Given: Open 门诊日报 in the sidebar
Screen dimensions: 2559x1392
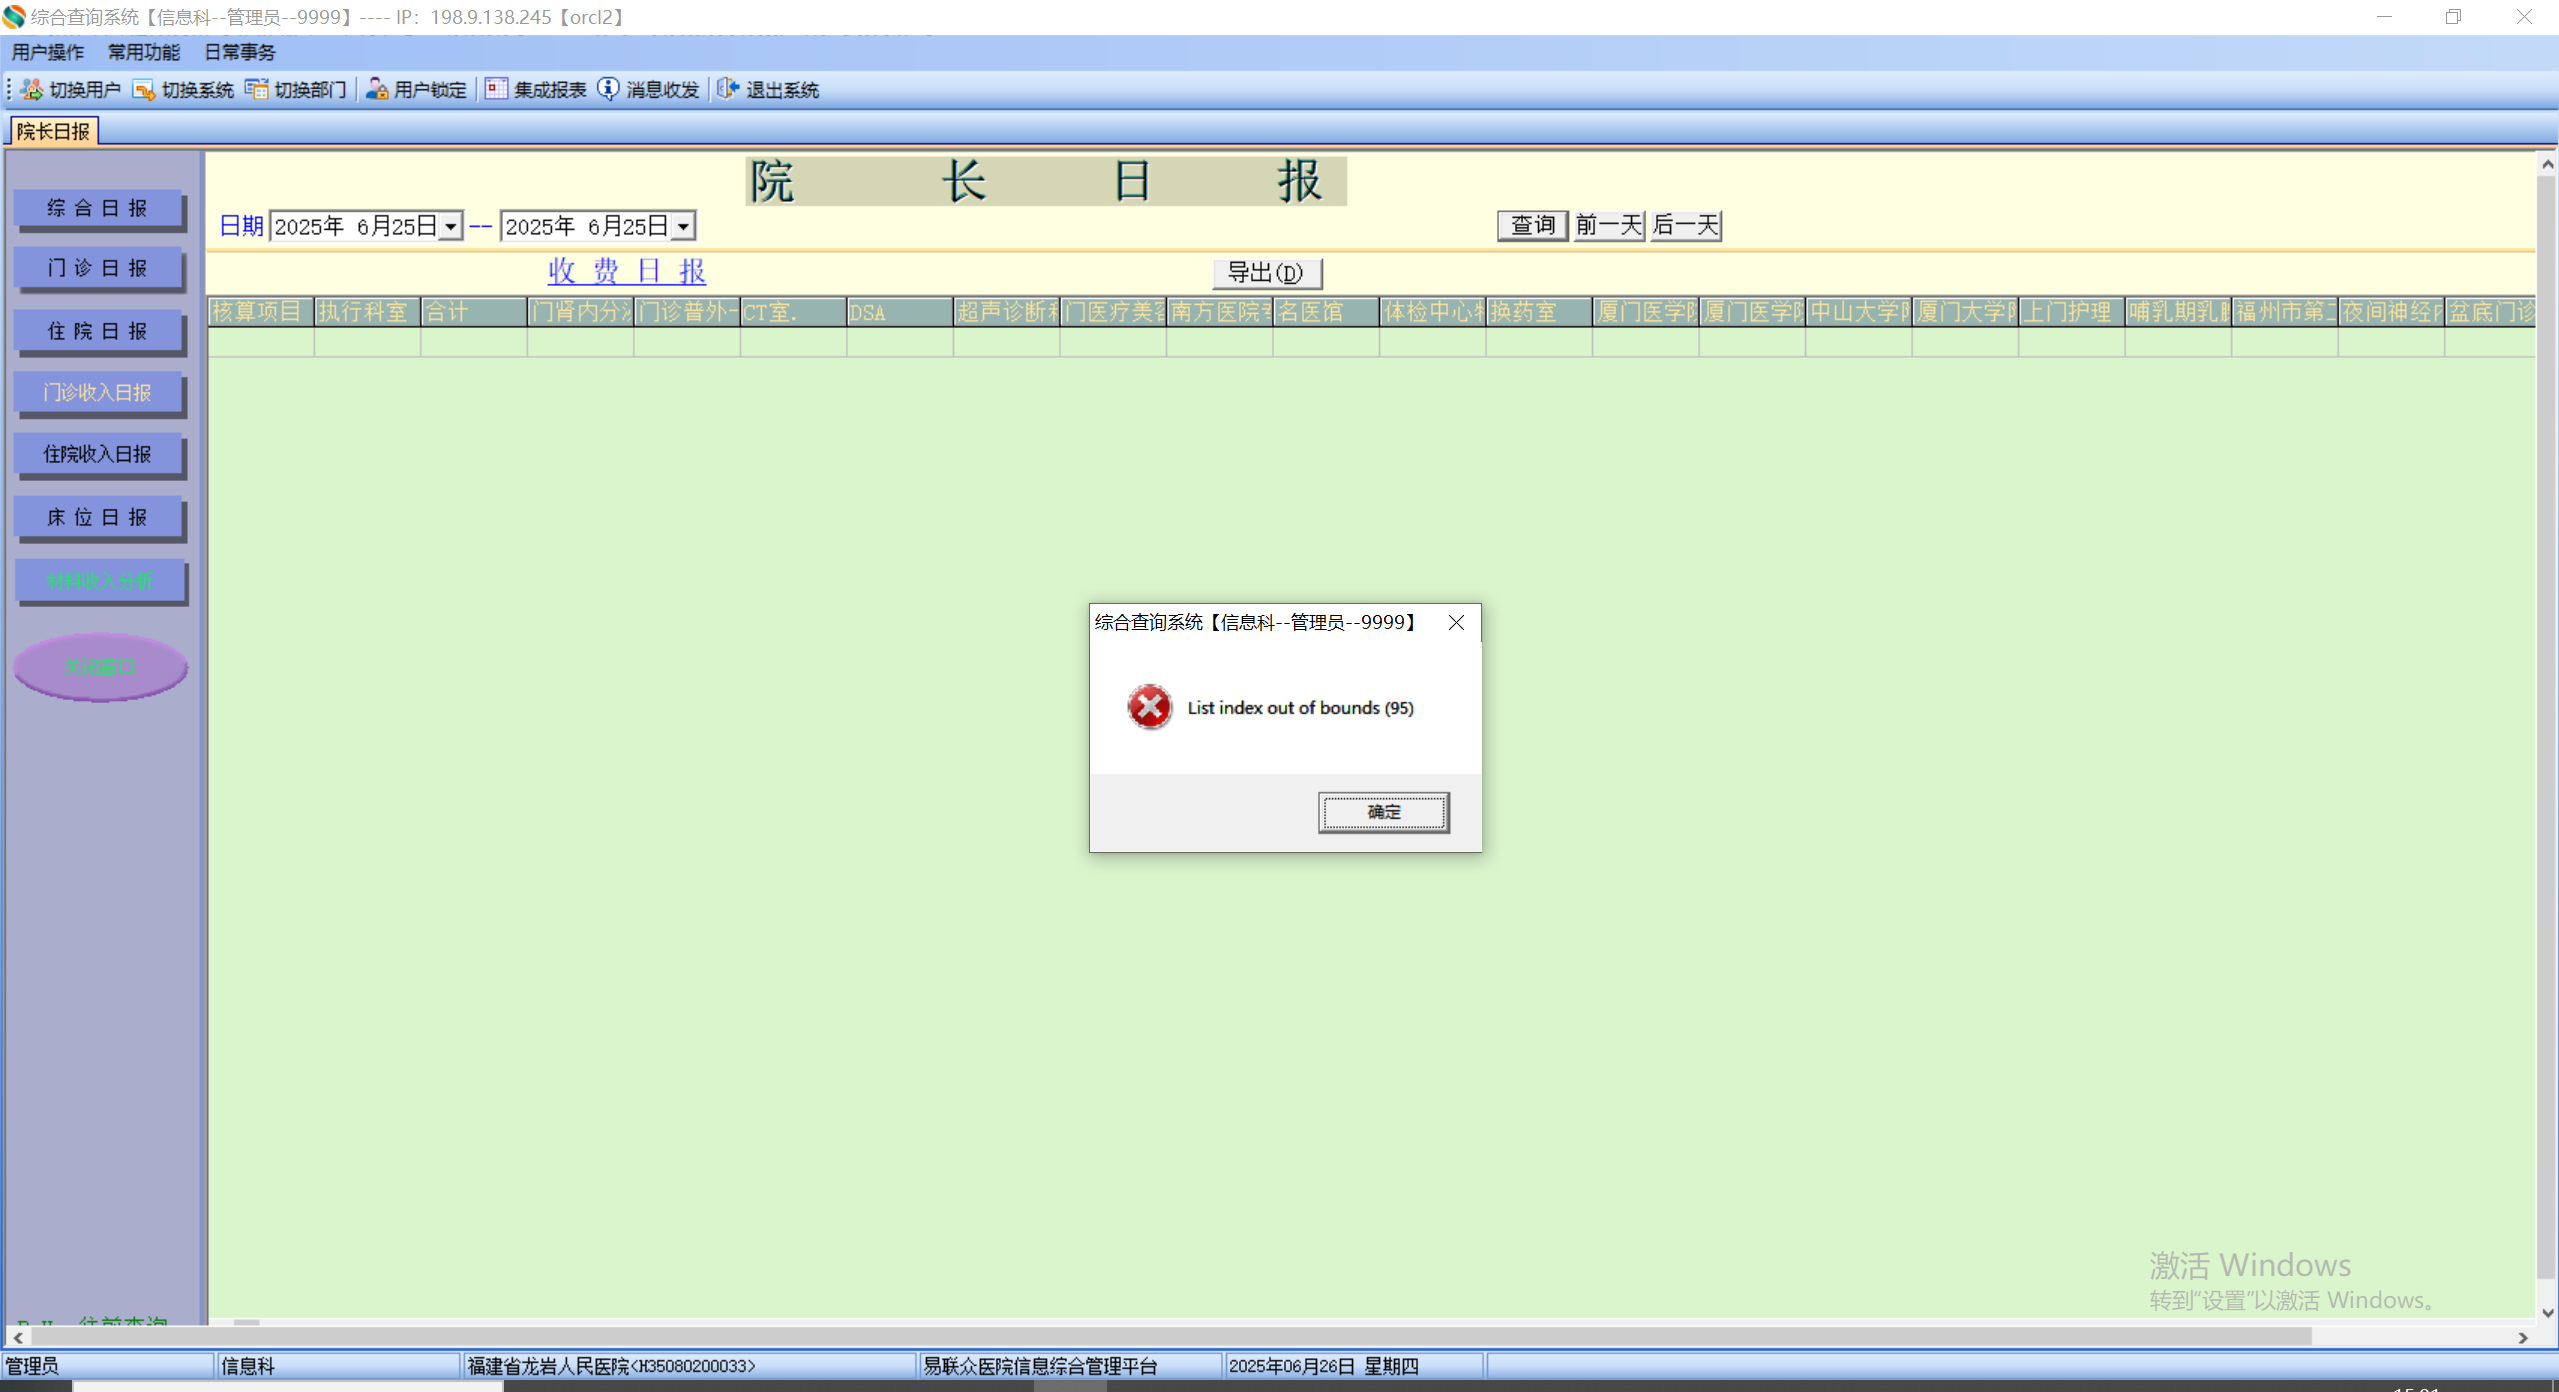Looking at the screenshot, I should click(98, 268).
